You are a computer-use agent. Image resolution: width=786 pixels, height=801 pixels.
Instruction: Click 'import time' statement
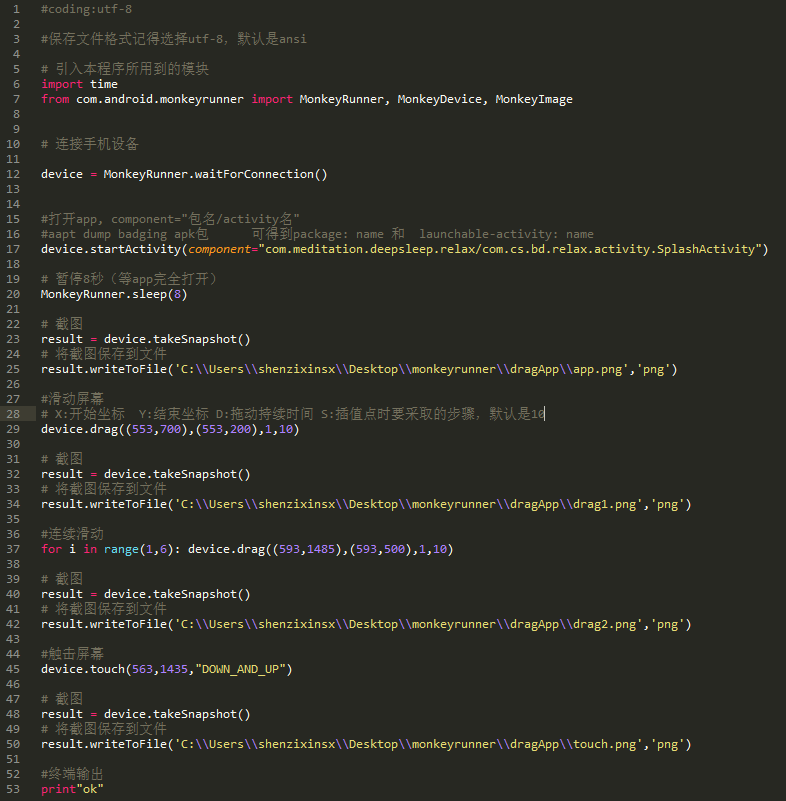79,84
